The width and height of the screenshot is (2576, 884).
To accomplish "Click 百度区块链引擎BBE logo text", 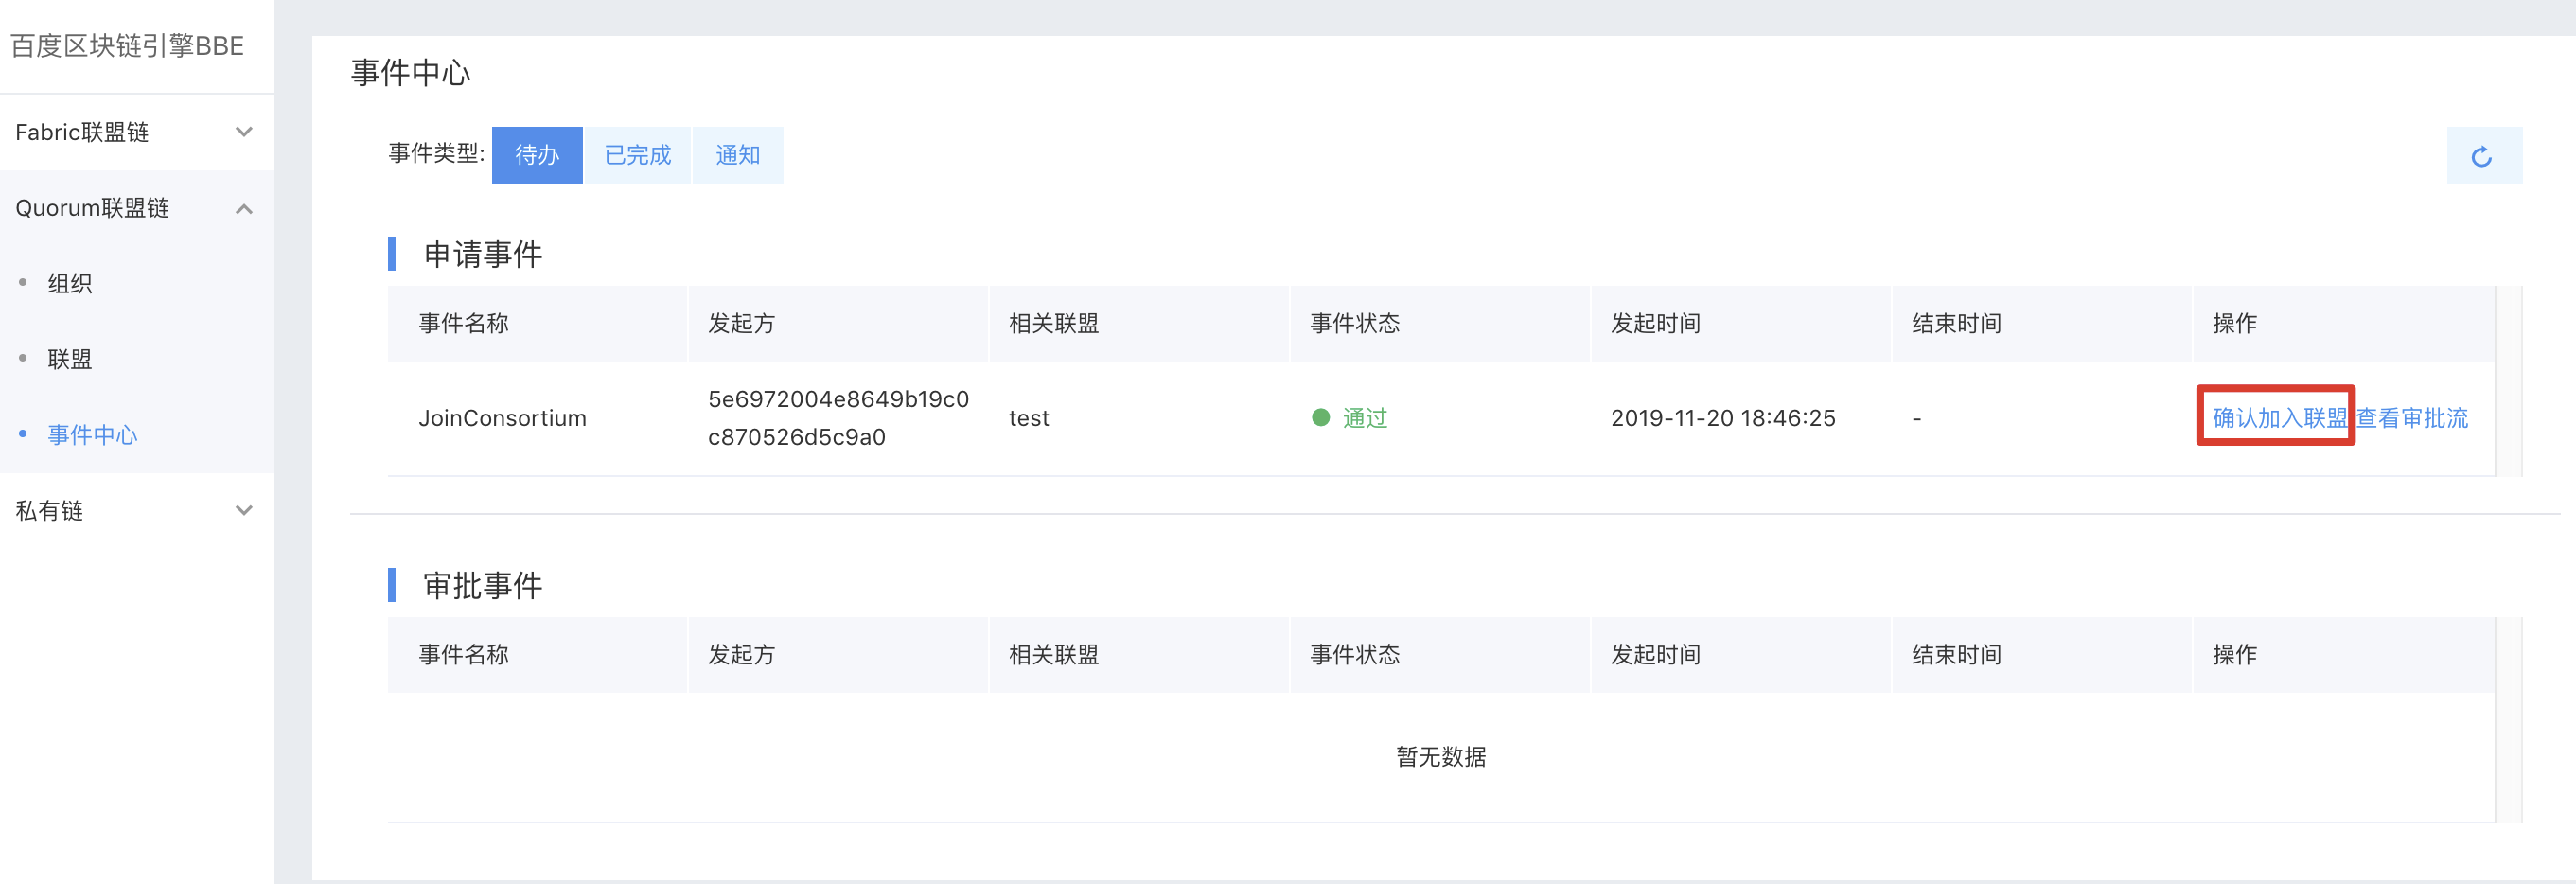I will pyautogui.click(x=127, y=46).
